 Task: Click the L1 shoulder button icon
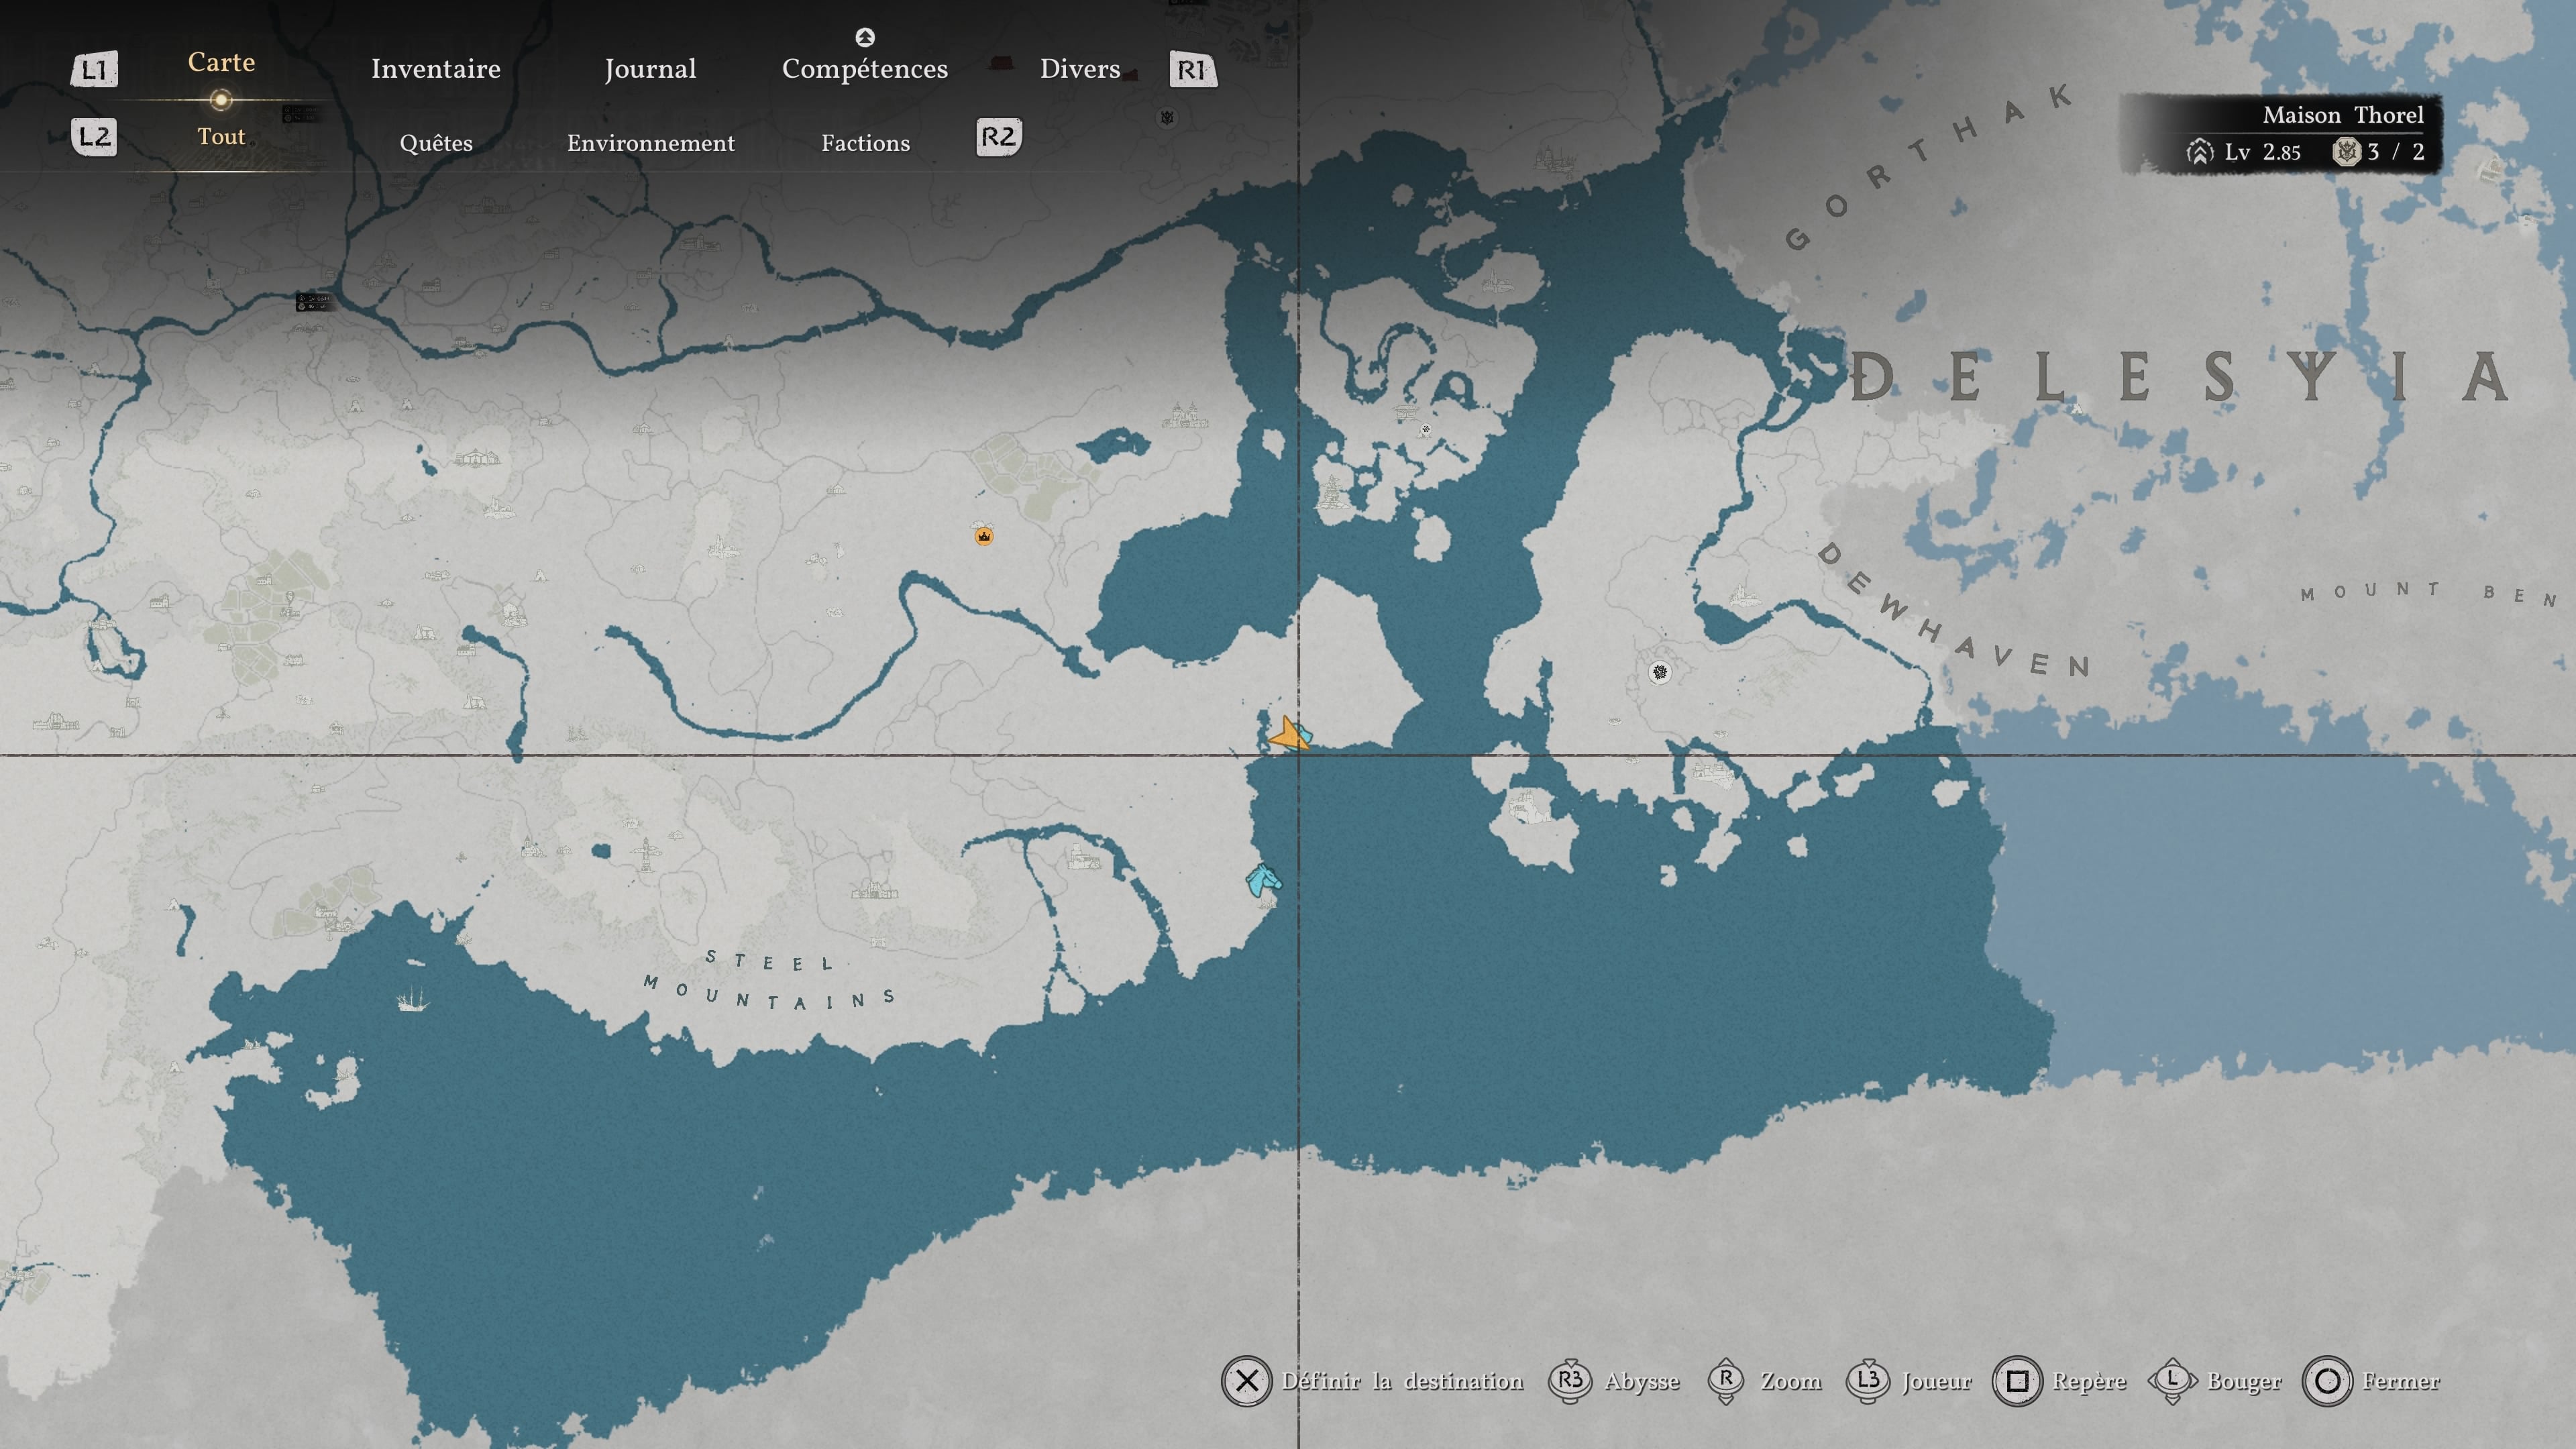[x=95, y=69]
